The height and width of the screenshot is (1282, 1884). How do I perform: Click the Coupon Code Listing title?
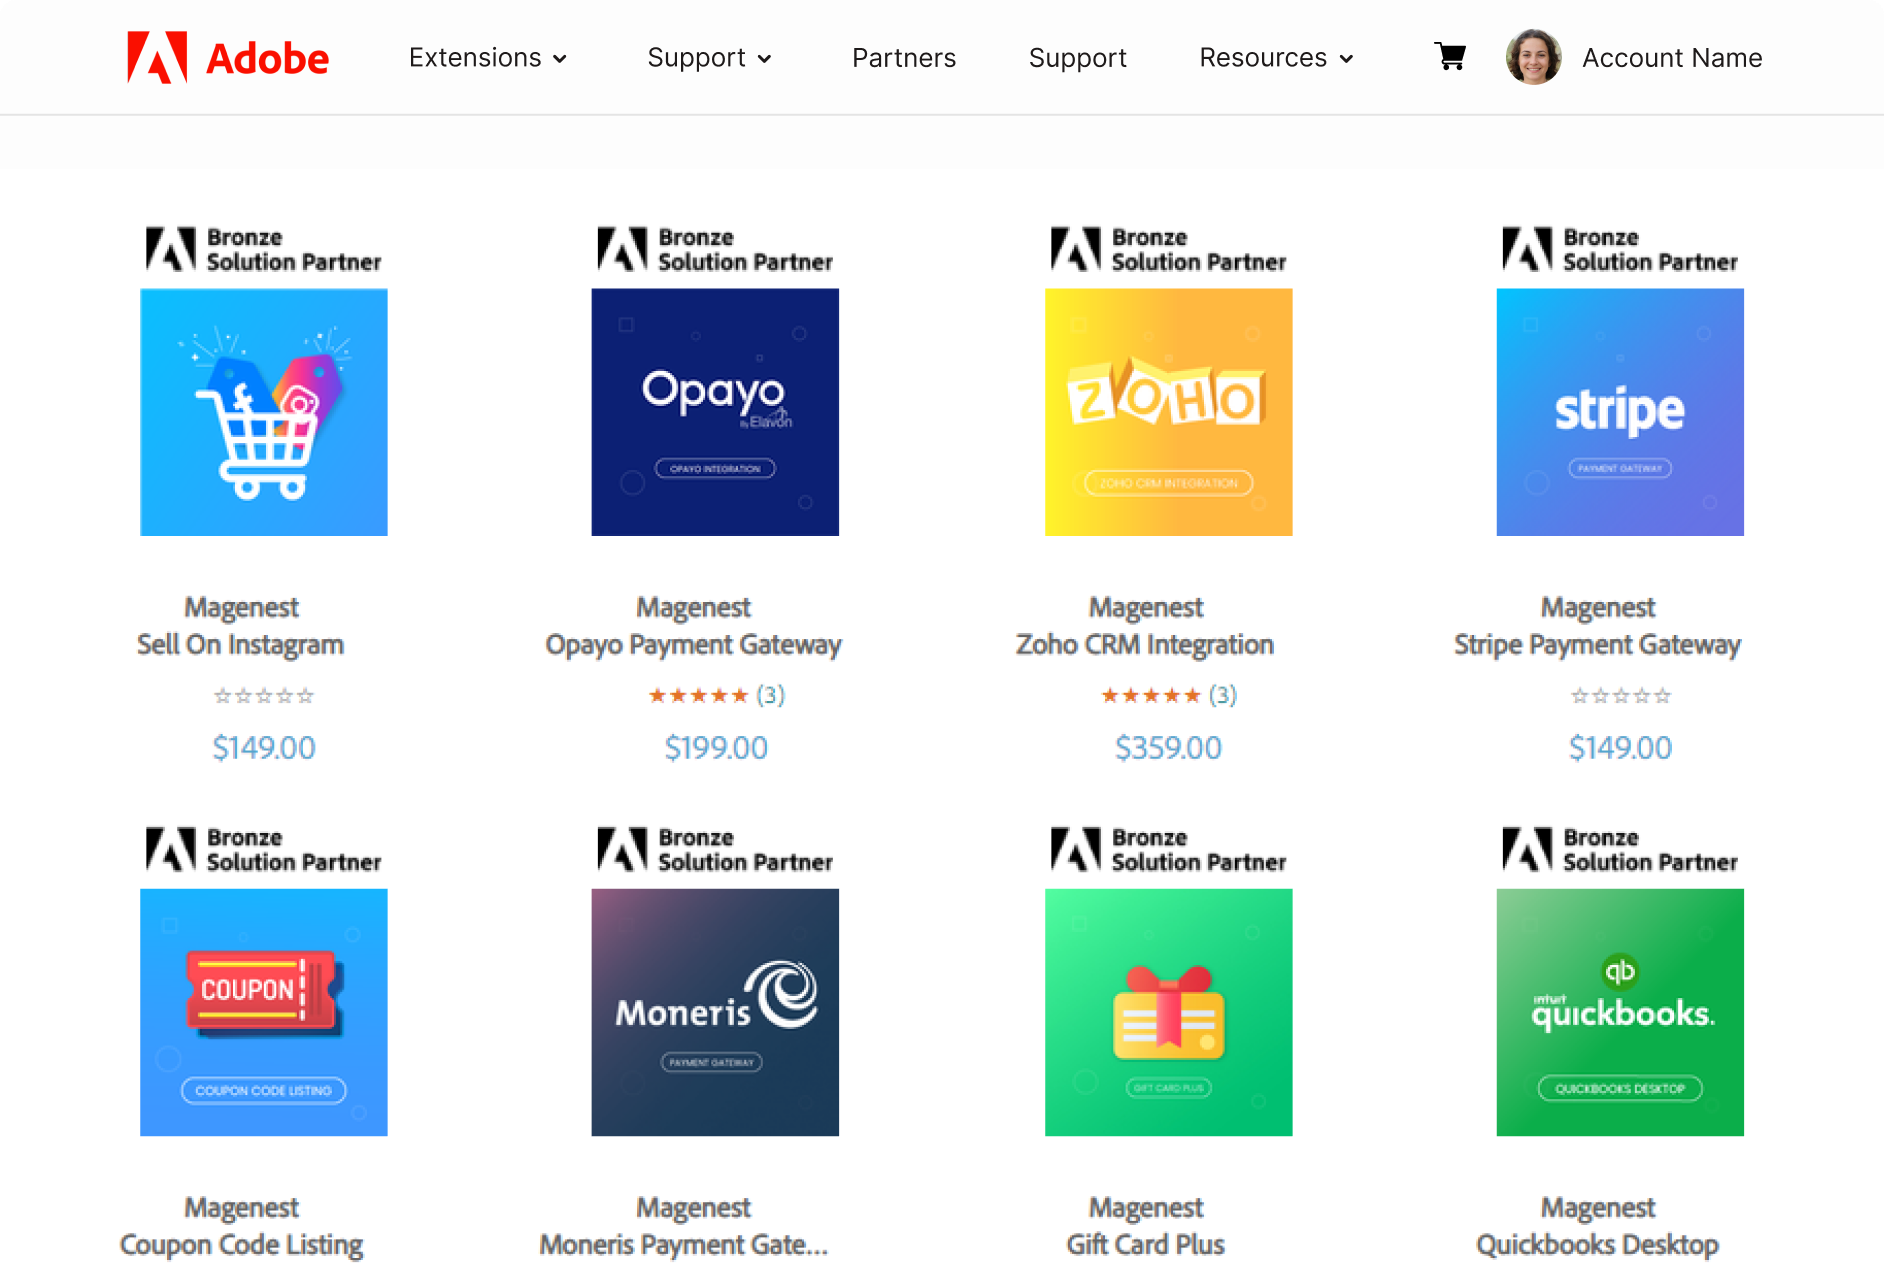241,1245
